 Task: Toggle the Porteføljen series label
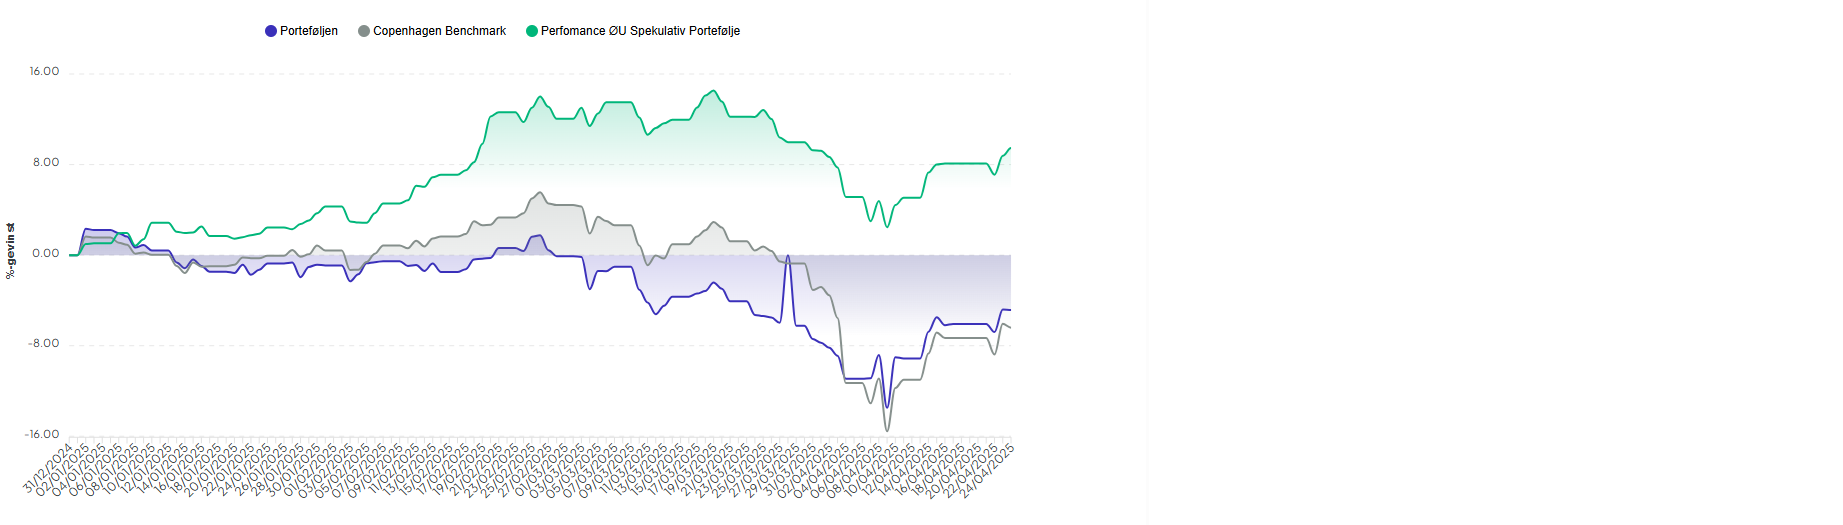pos(308,31)
